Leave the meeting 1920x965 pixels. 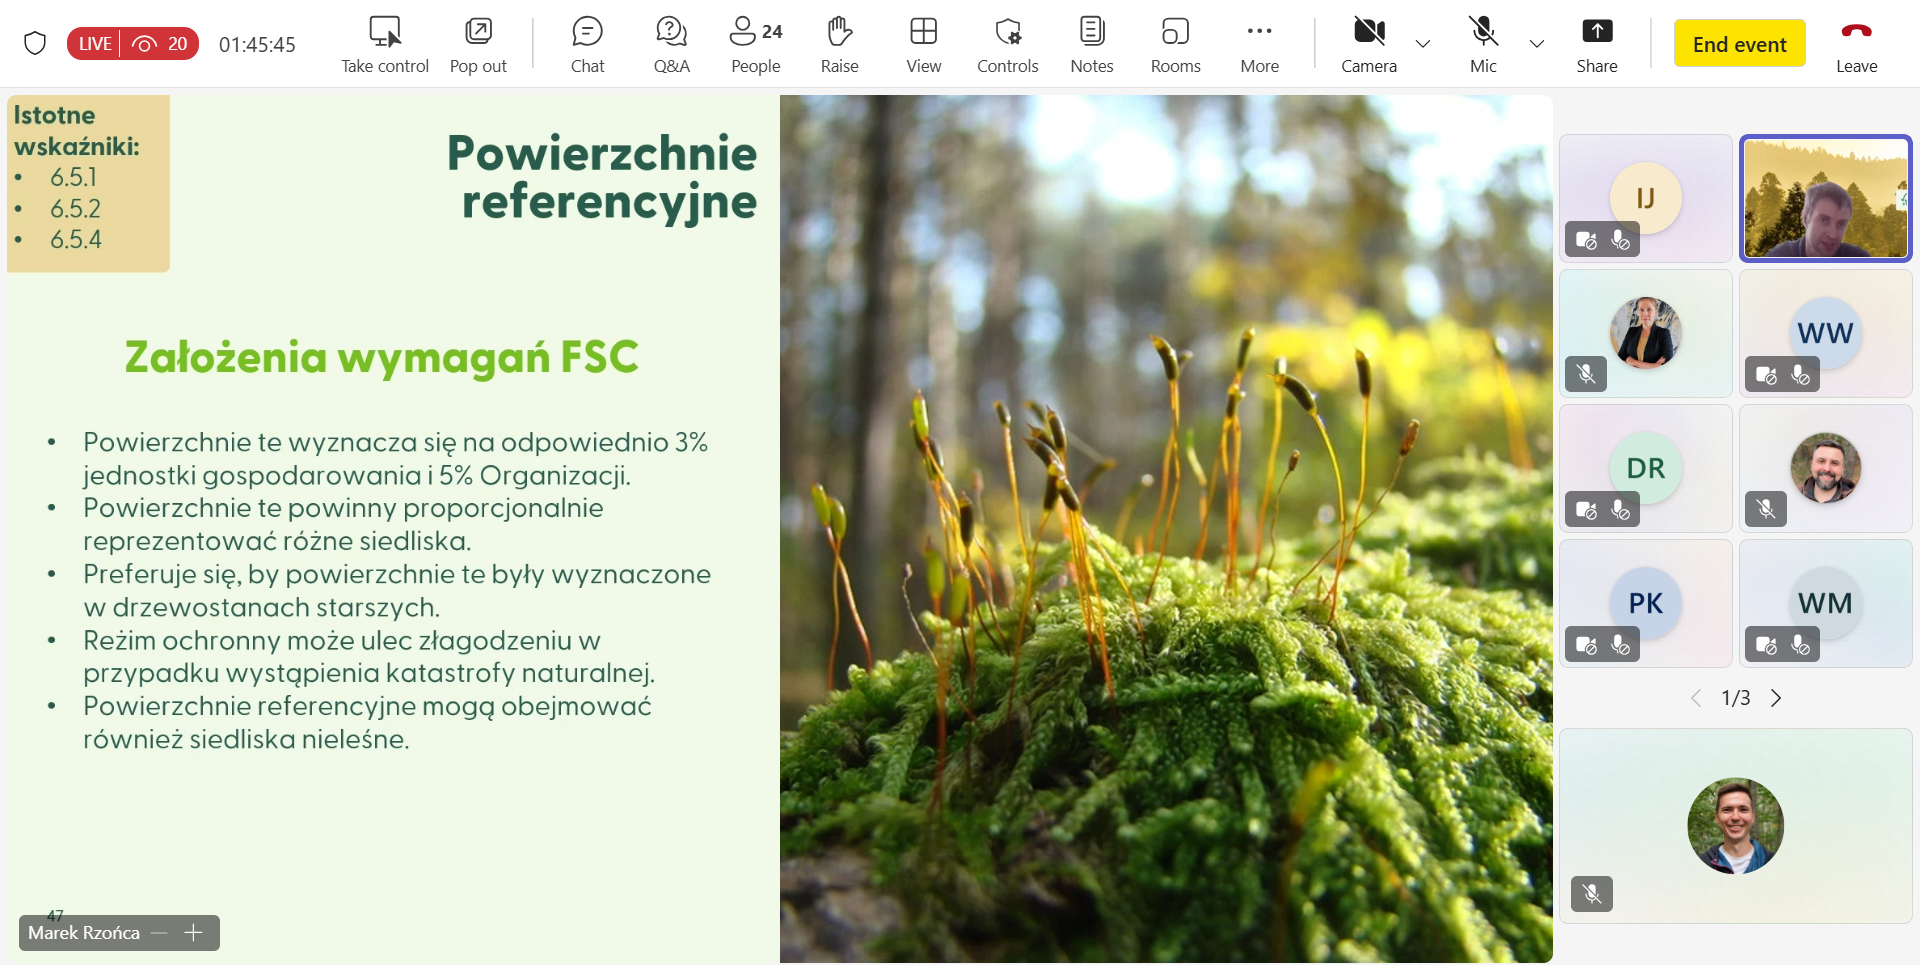point(1856,44)
